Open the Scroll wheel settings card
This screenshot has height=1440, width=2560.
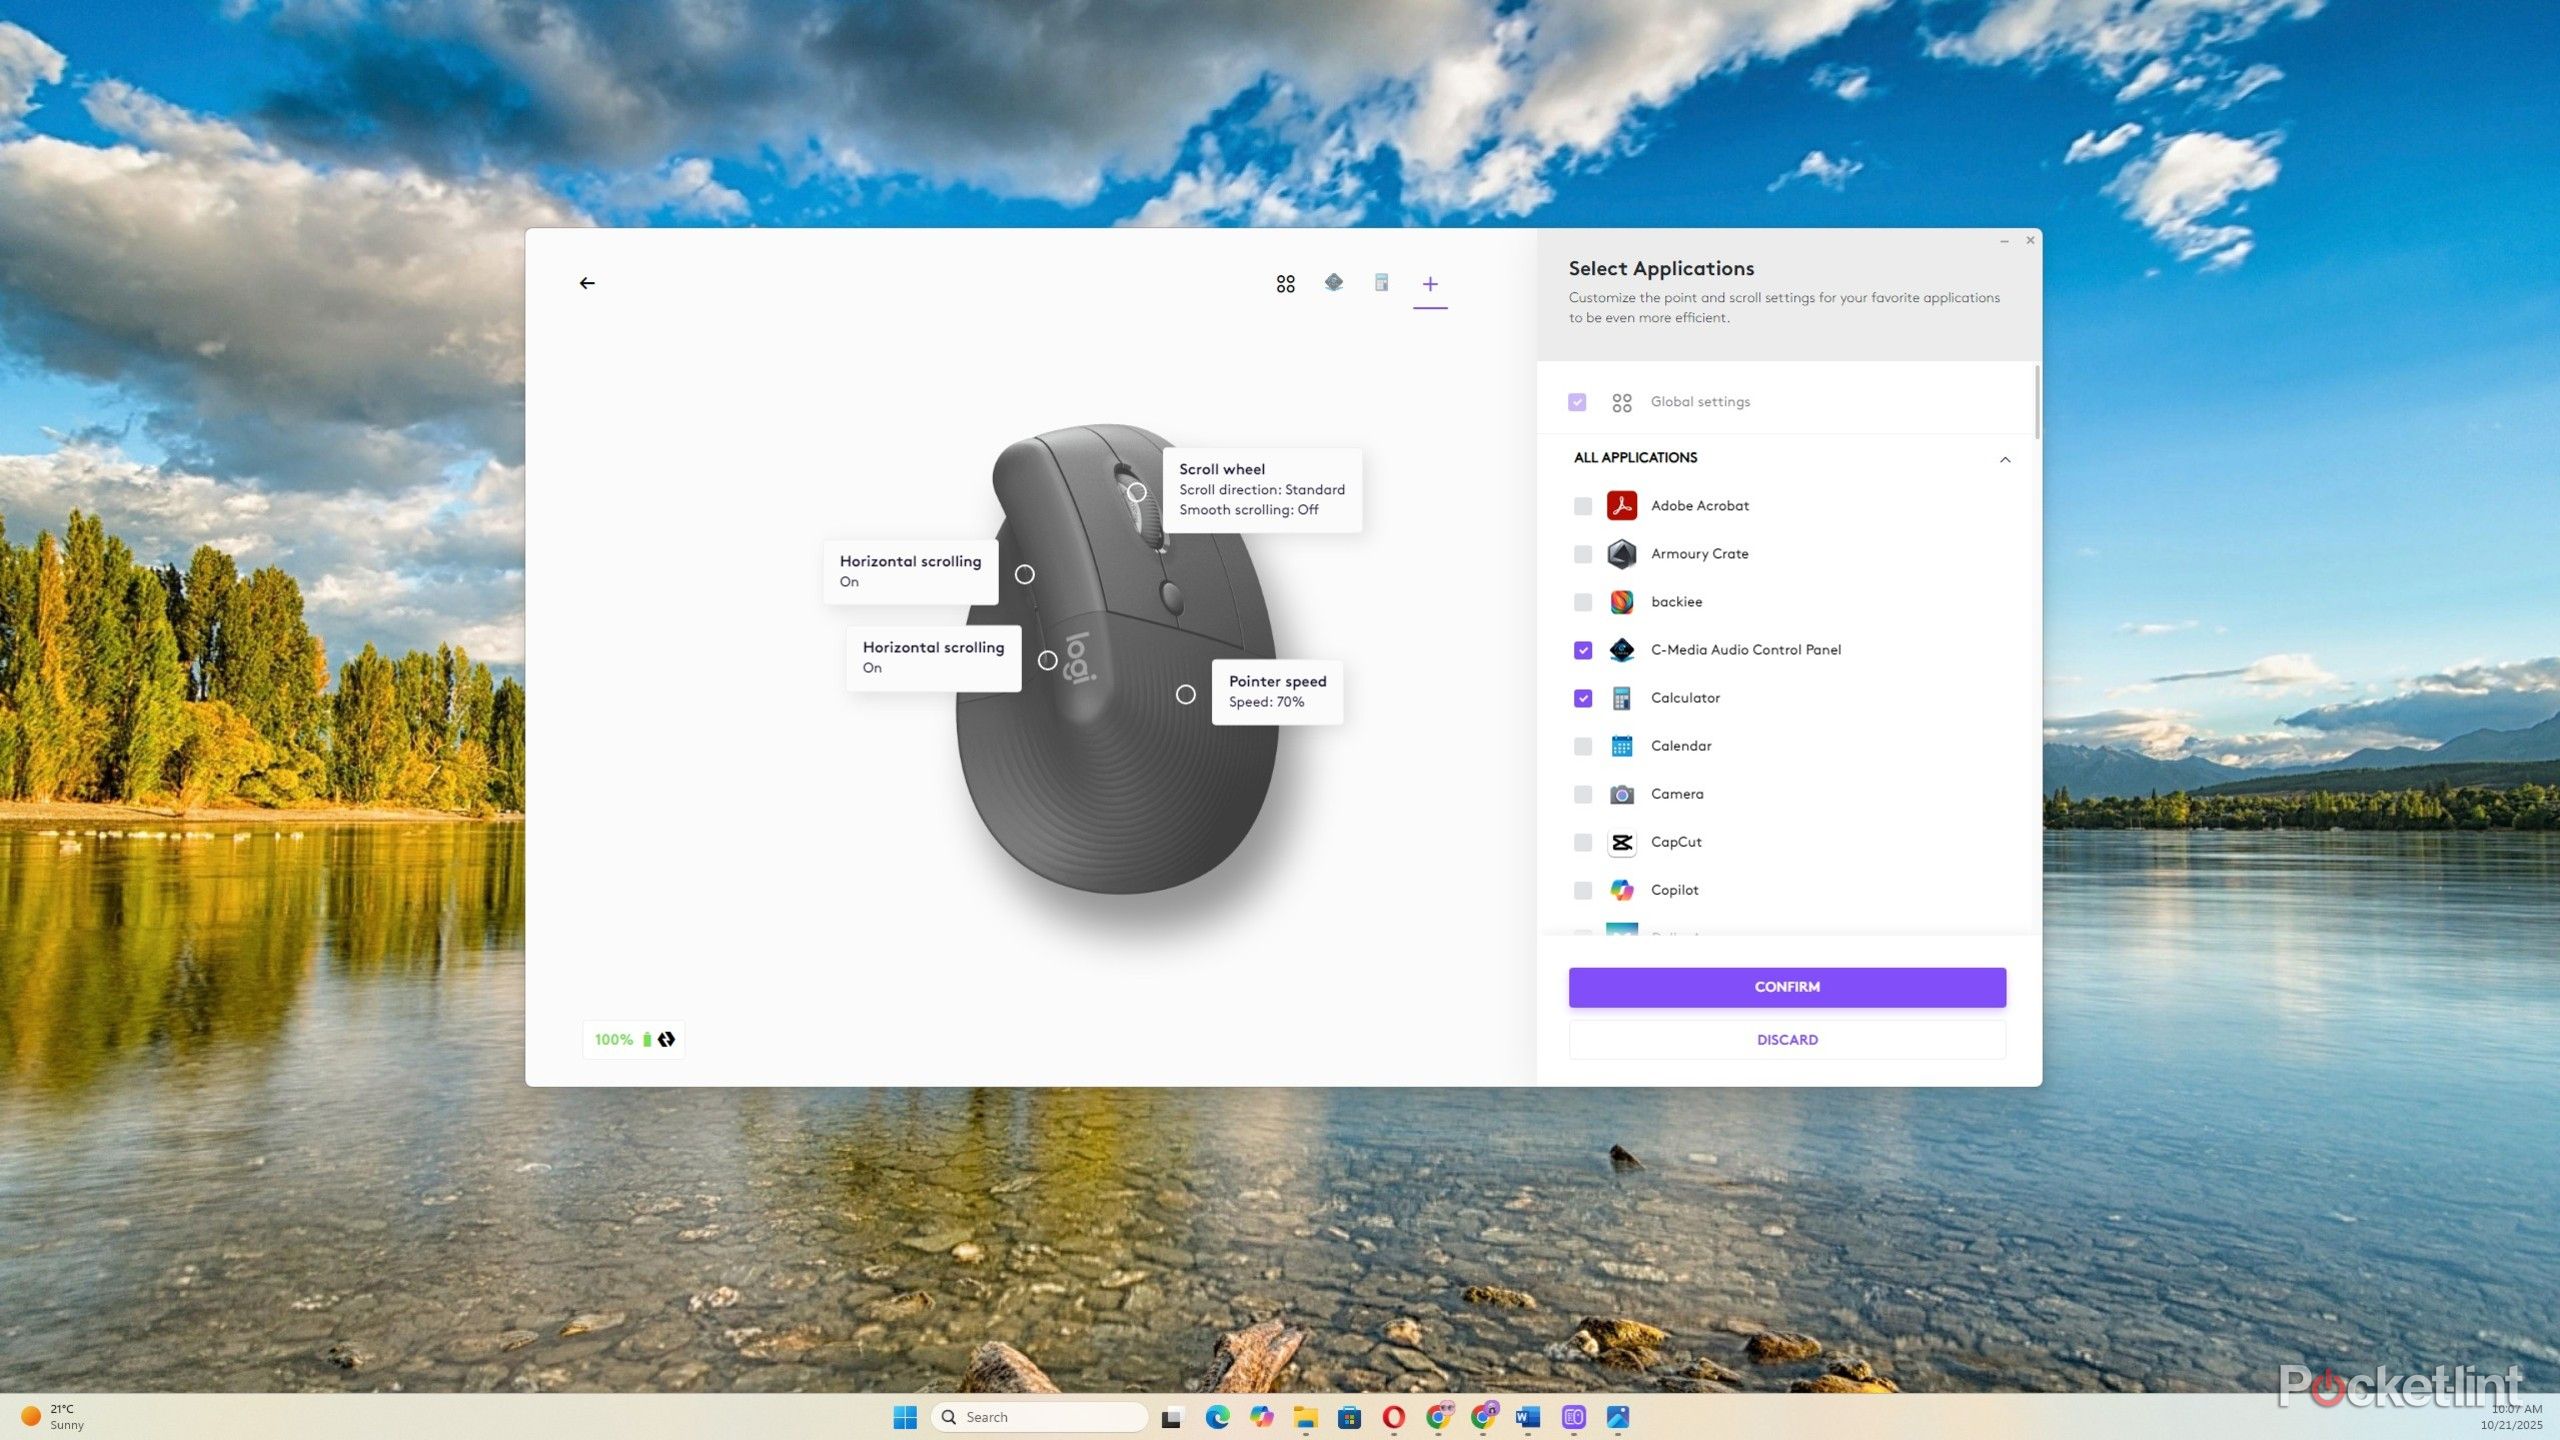(1262, 489)
